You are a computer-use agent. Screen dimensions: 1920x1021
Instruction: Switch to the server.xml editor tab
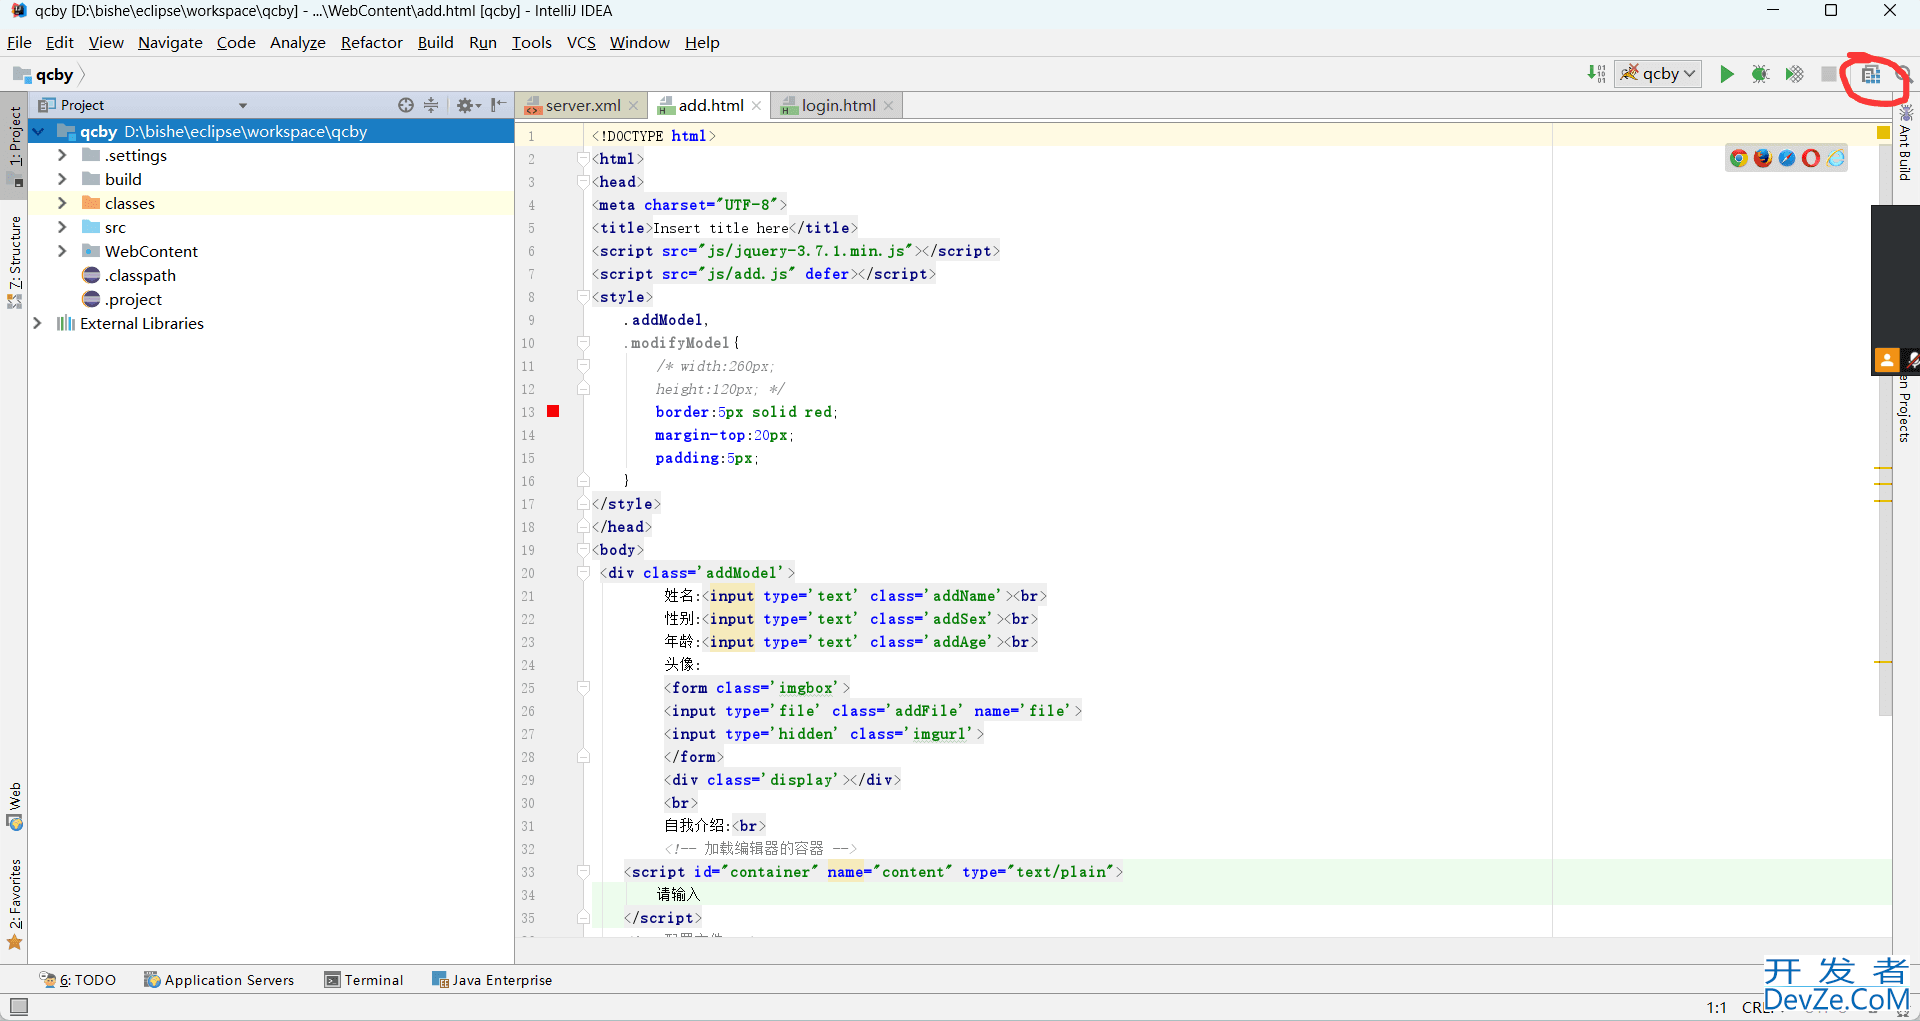pos(582,106)
